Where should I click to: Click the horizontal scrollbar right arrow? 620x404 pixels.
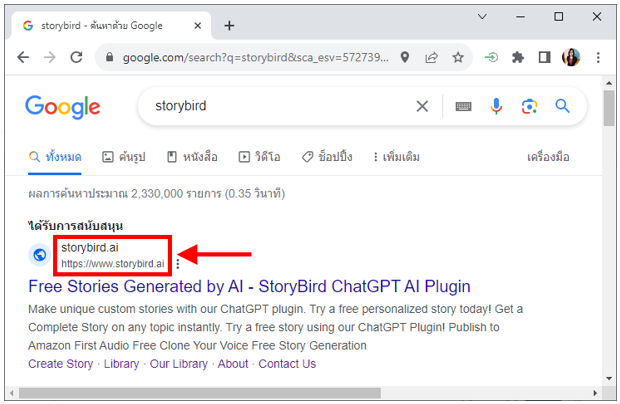pos(595,393)
